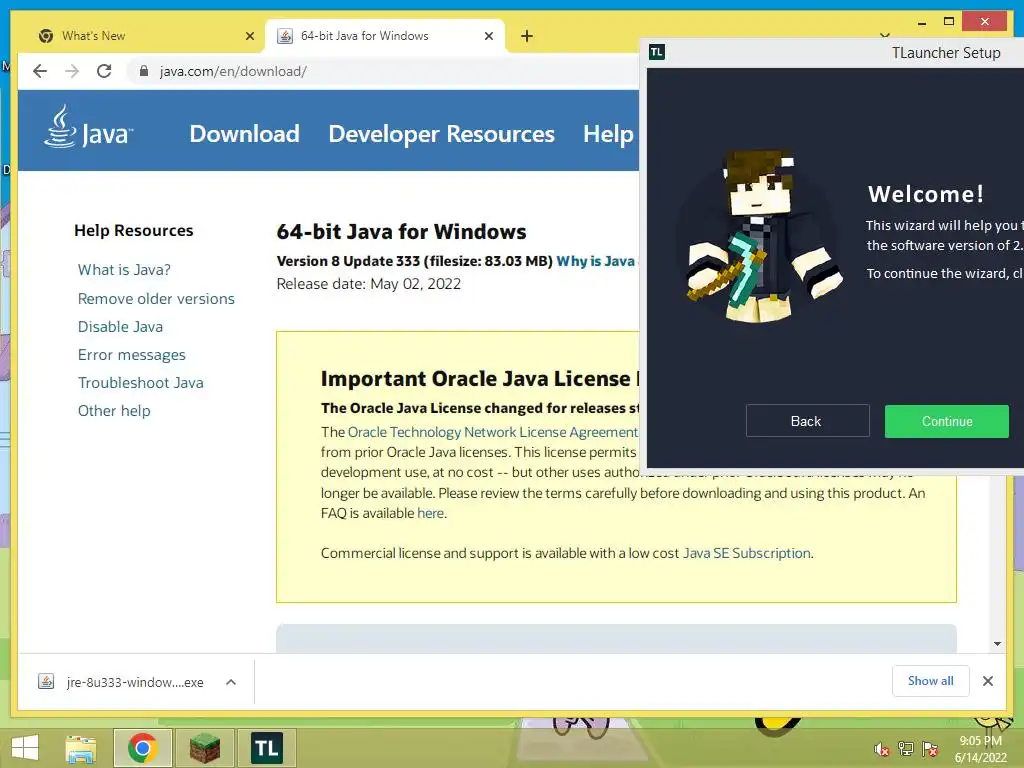
Task: Open the Java SE Subscription link
Action: point(746,553)
